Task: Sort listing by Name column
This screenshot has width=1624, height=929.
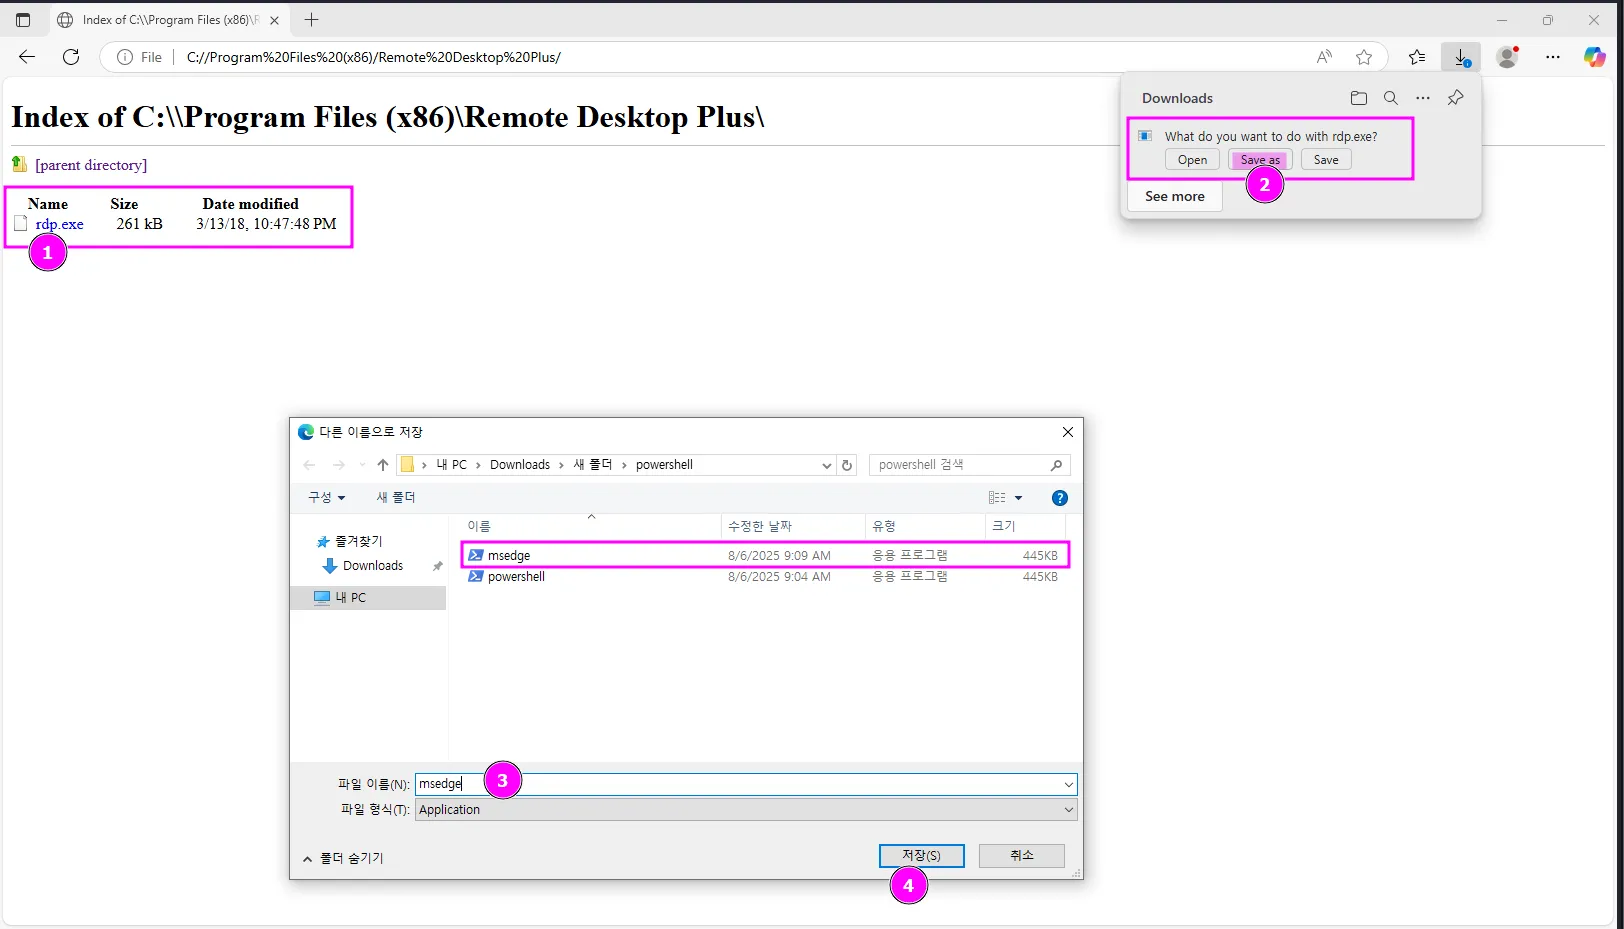Action: click(48, 204)
